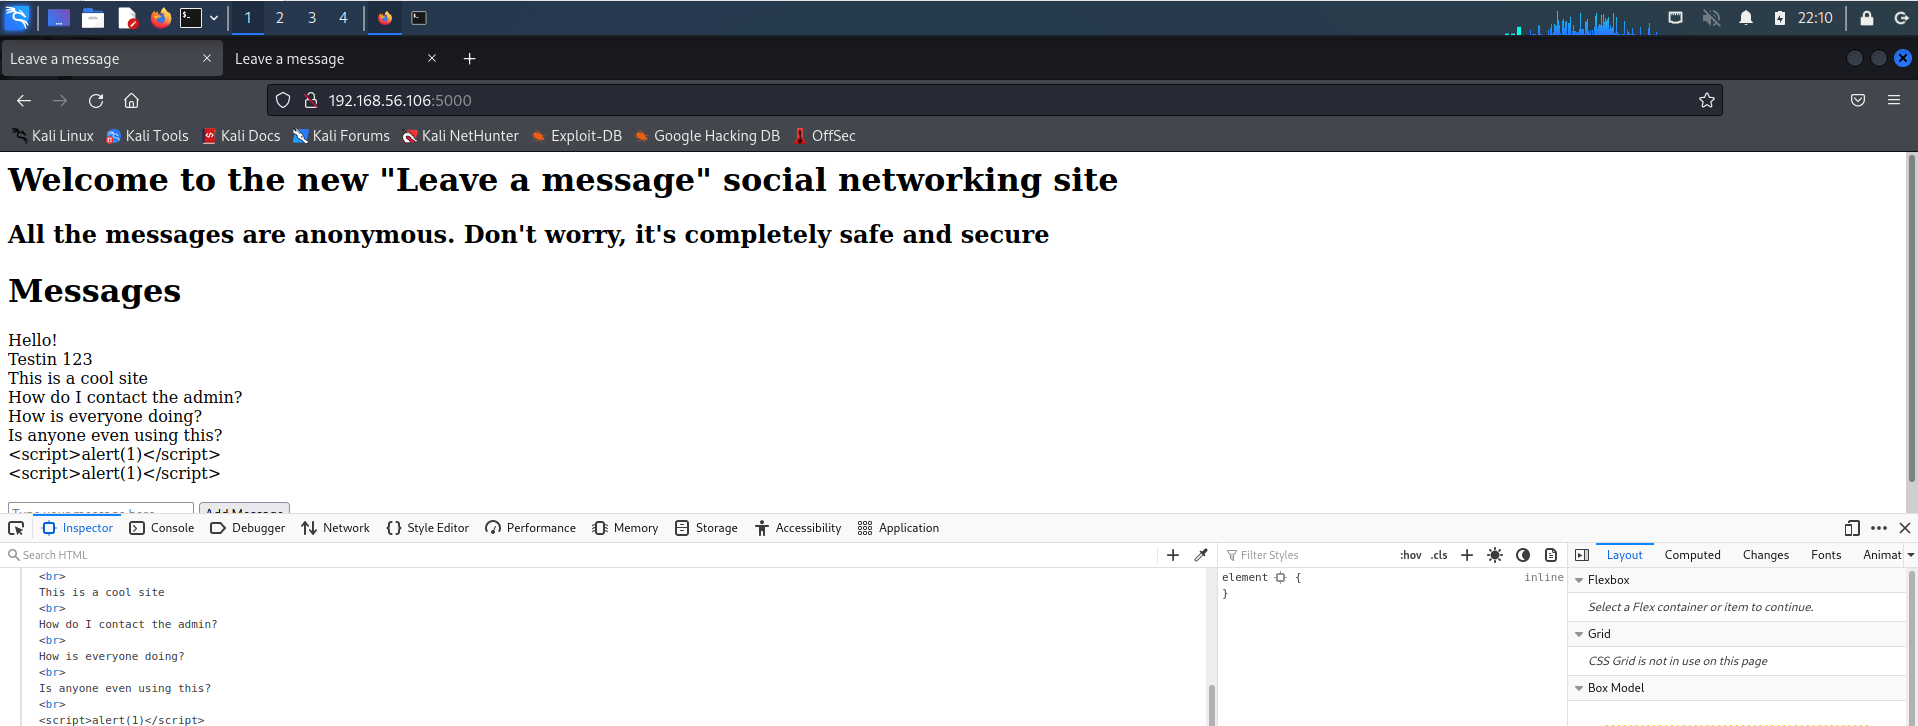
Task: Open the Kali Forums bookmark
Action: click(x=341, y=136)
